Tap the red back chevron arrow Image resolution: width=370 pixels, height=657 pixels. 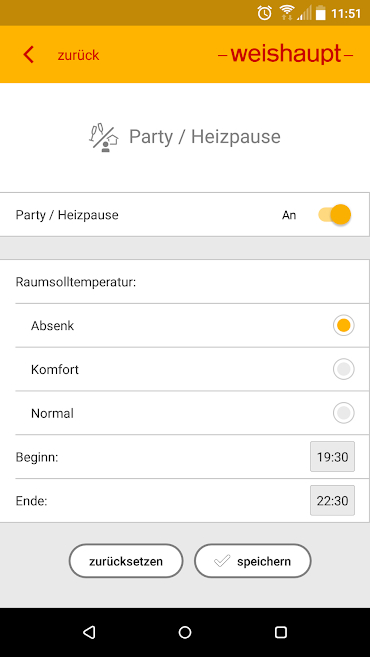pos(28,55)
